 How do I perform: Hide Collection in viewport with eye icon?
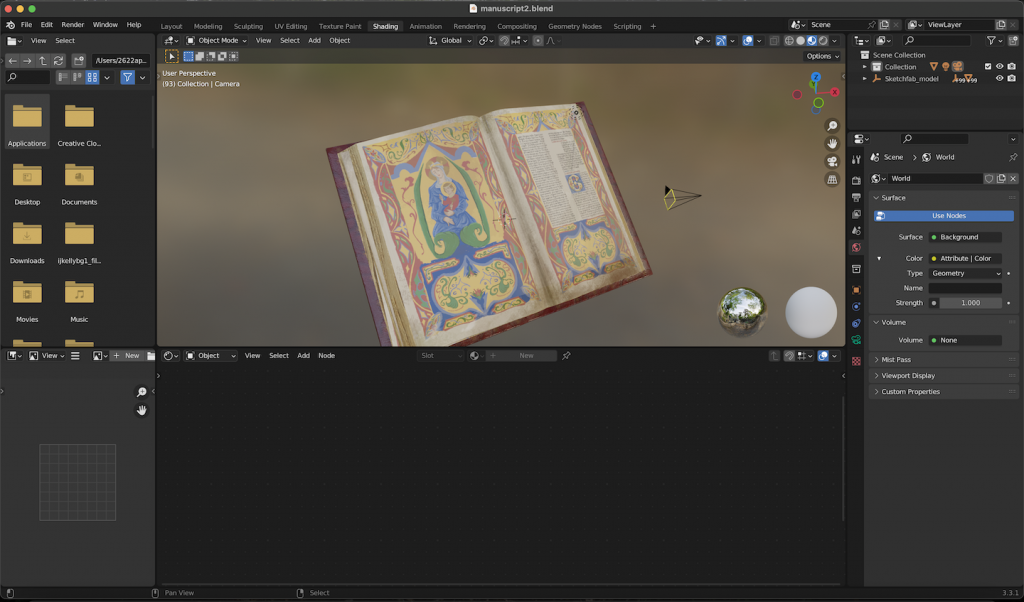point(999,67)
